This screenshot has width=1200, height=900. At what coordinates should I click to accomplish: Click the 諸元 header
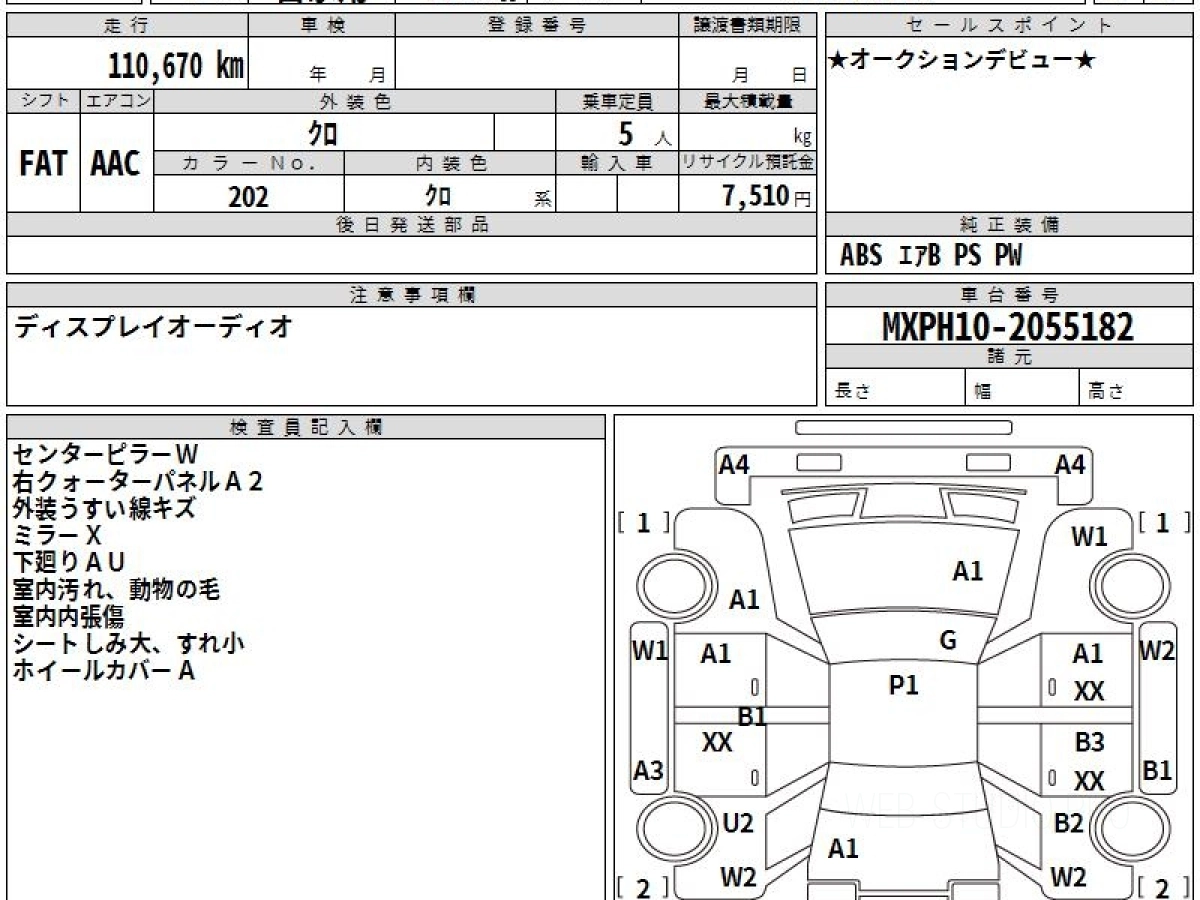point(1009,358)
